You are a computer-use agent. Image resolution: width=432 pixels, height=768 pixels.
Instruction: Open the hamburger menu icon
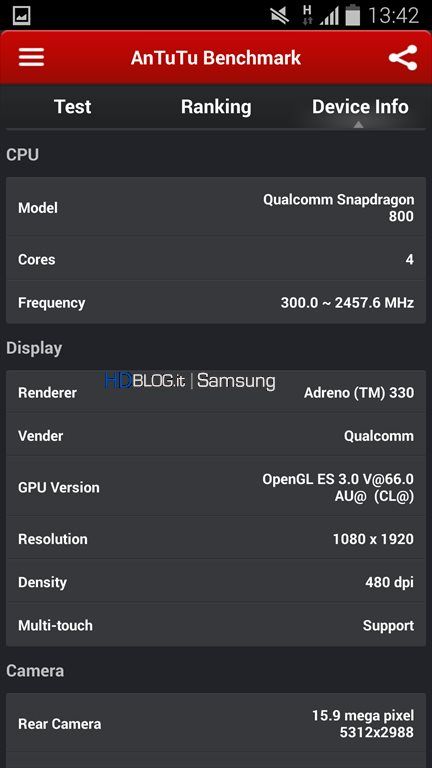[x=31, y=57]
